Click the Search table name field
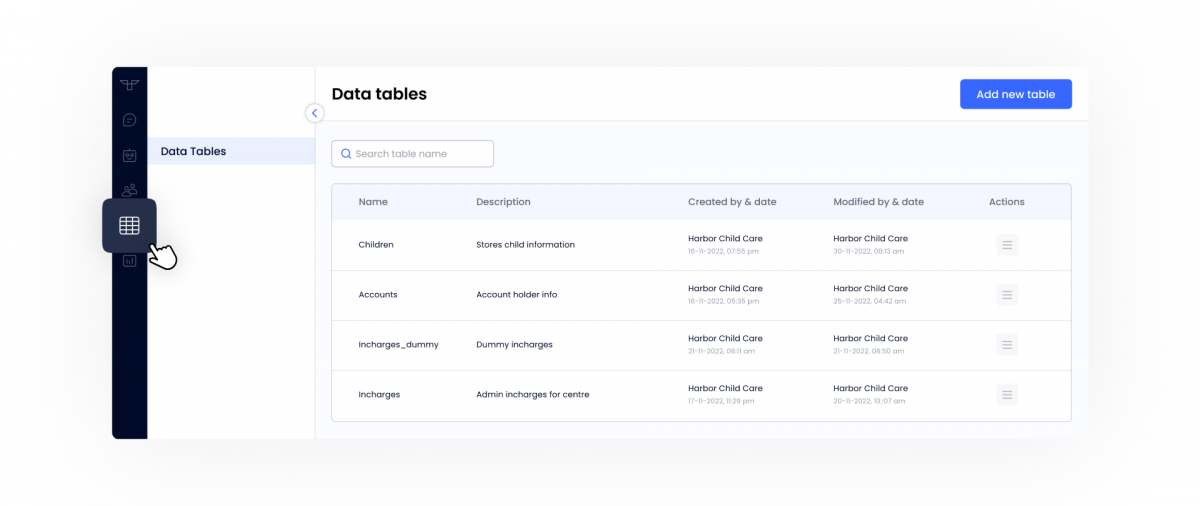This screenshot has width=1200, height=506. coord(413,154)
